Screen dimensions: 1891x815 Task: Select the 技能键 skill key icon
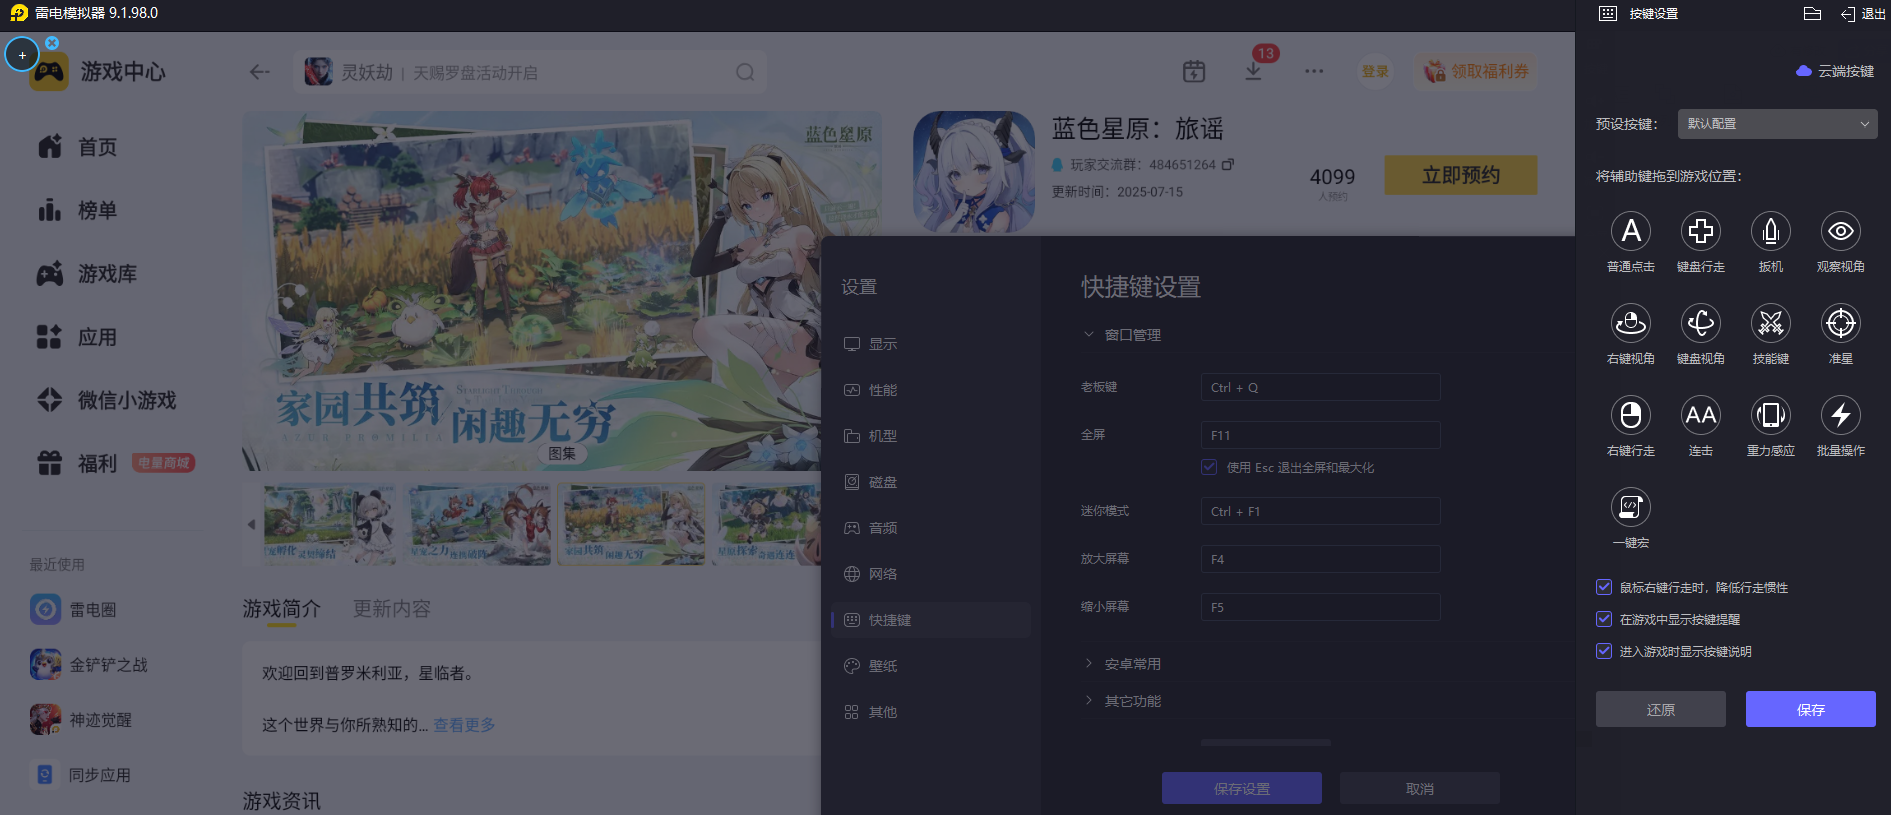tap(1771, 324)
